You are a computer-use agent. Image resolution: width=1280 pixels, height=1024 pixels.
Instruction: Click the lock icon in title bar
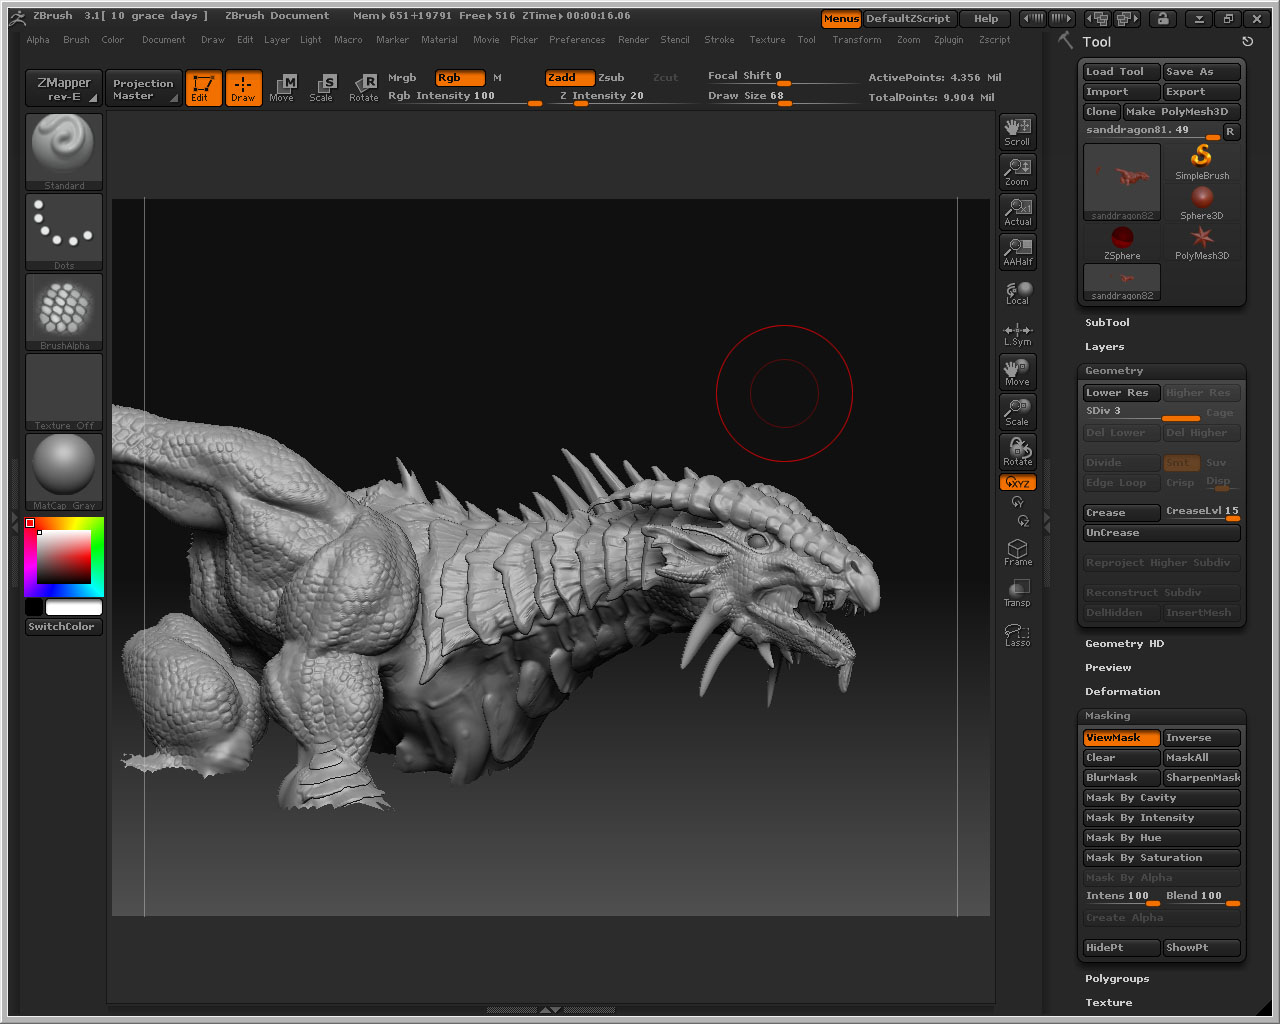tap(1162, 19)
